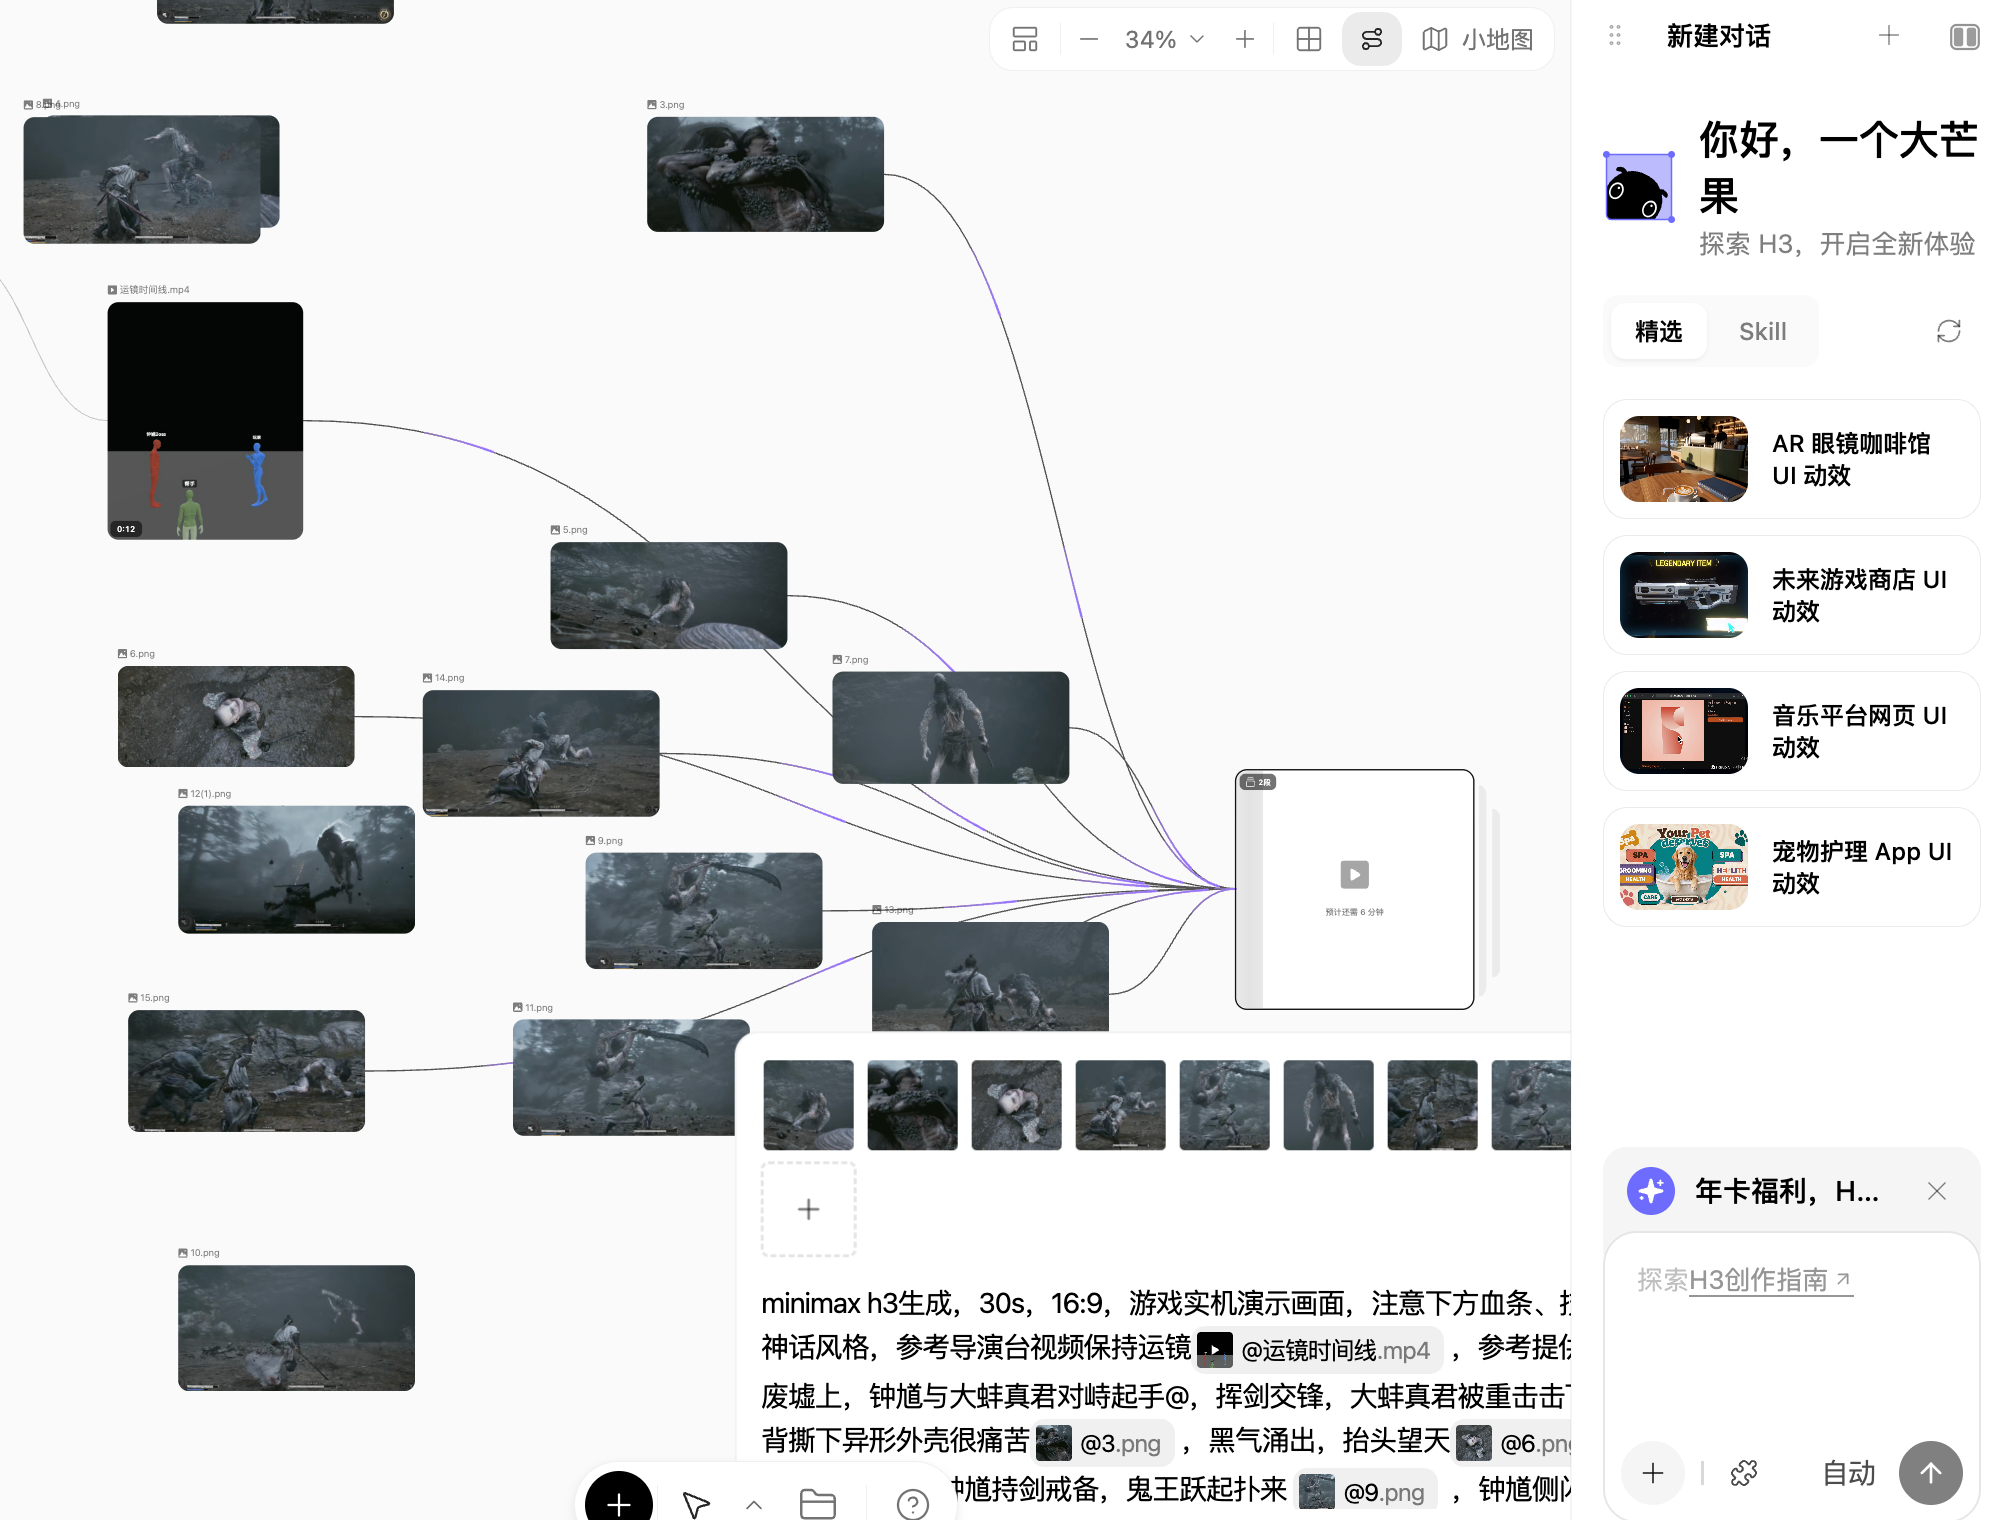Open the 音乐平台网页 UI 动效 card

[1791, 731]
